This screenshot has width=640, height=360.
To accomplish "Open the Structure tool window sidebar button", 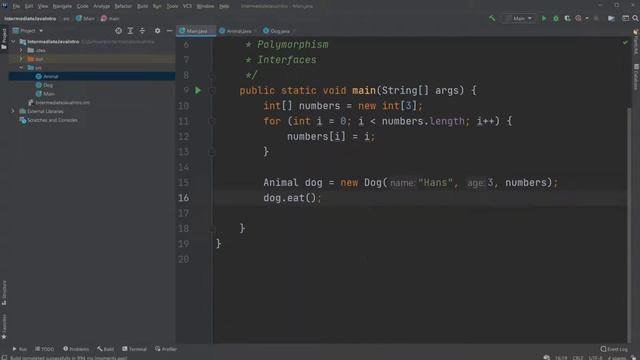I will 4,293.
